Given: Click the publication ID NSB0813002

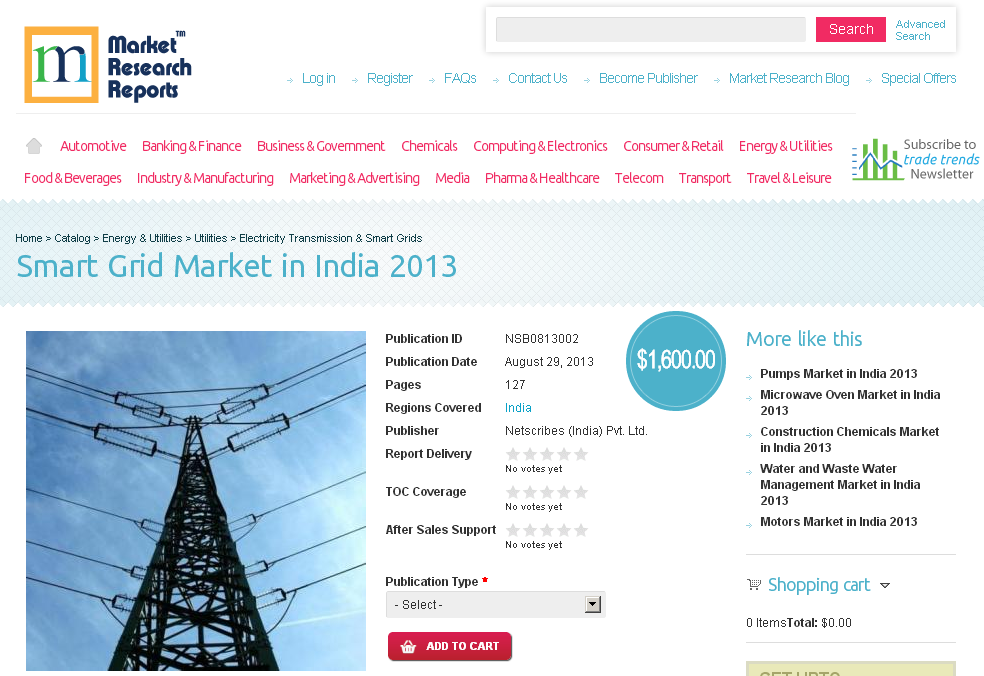Looking at the screenshot, I should click(542, 339).
